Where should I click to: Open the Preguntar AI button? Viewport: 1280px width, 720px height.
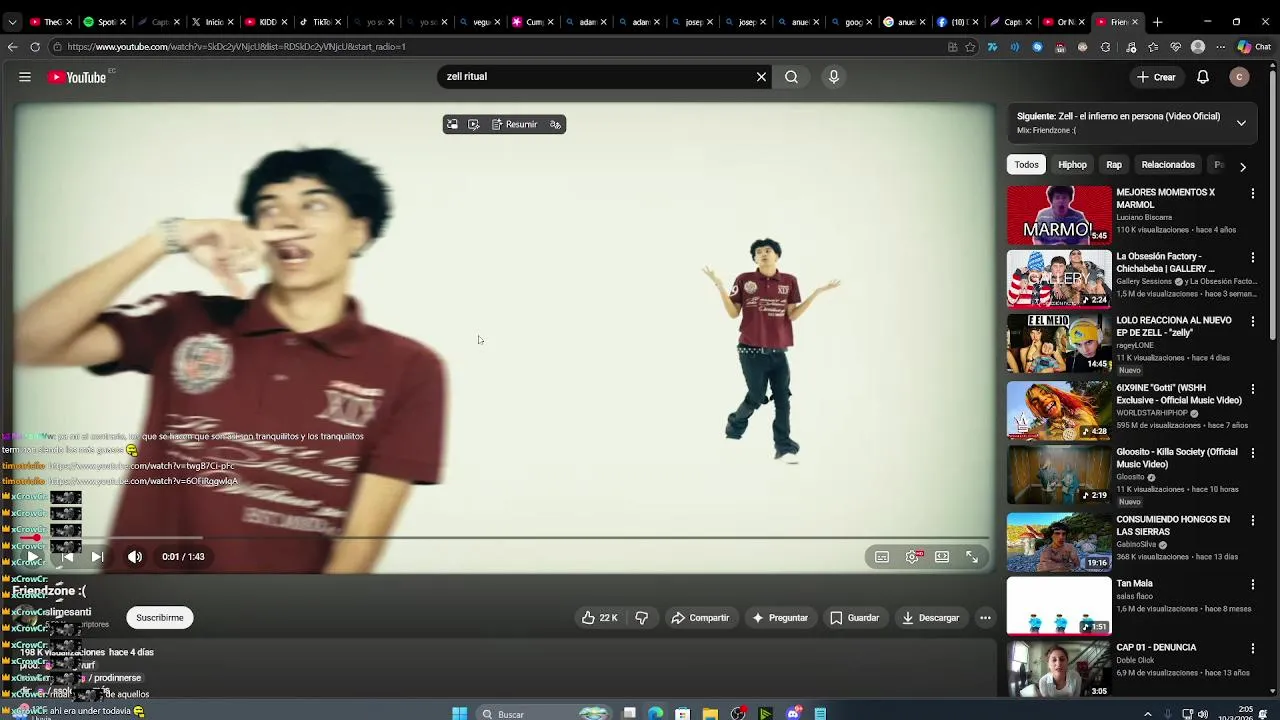coord(780,618)
